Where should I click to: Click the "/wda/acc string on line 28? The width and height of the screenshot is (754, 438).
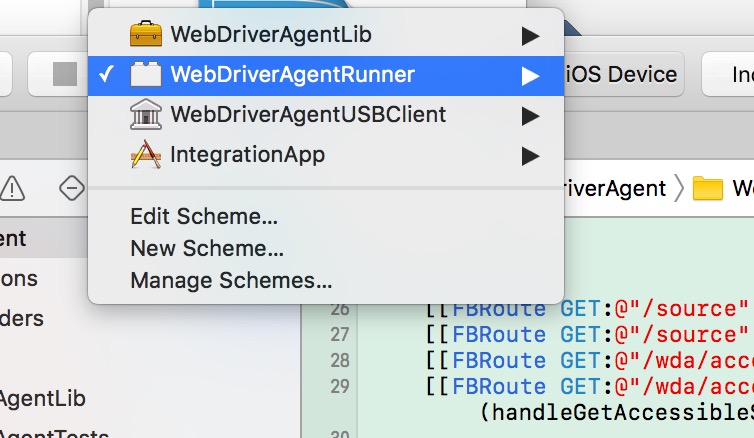(x=689, y=361)
